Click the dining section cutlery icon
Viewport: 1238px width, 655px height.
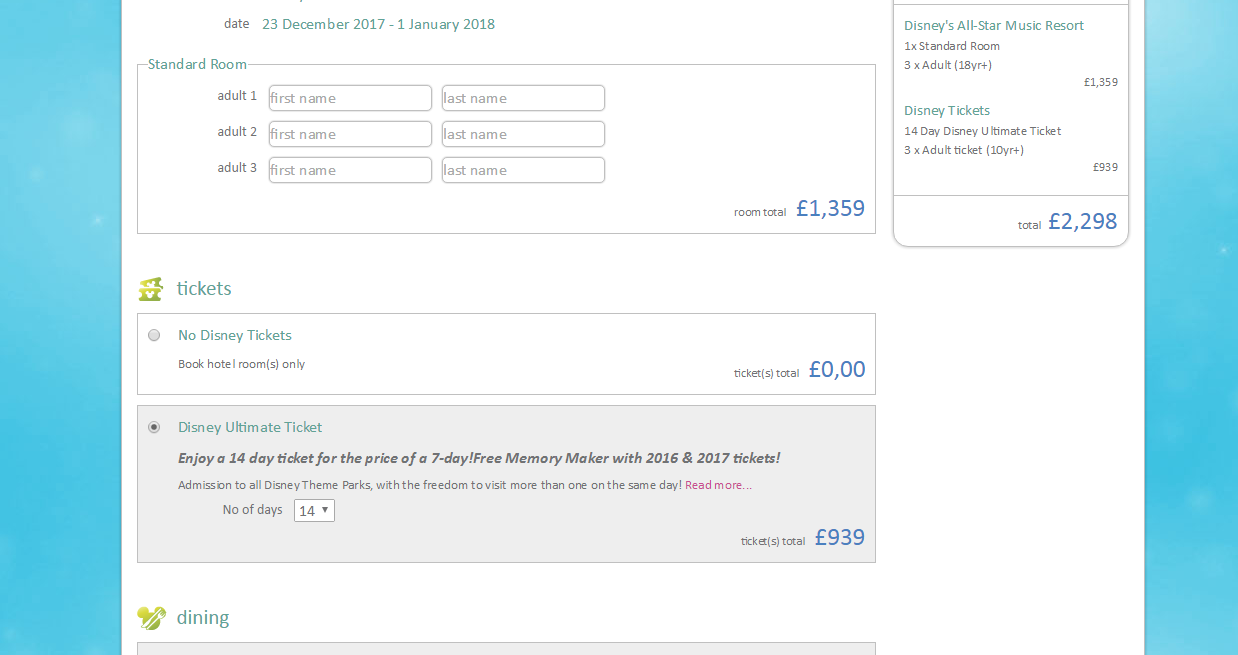[x=151, y=618]
